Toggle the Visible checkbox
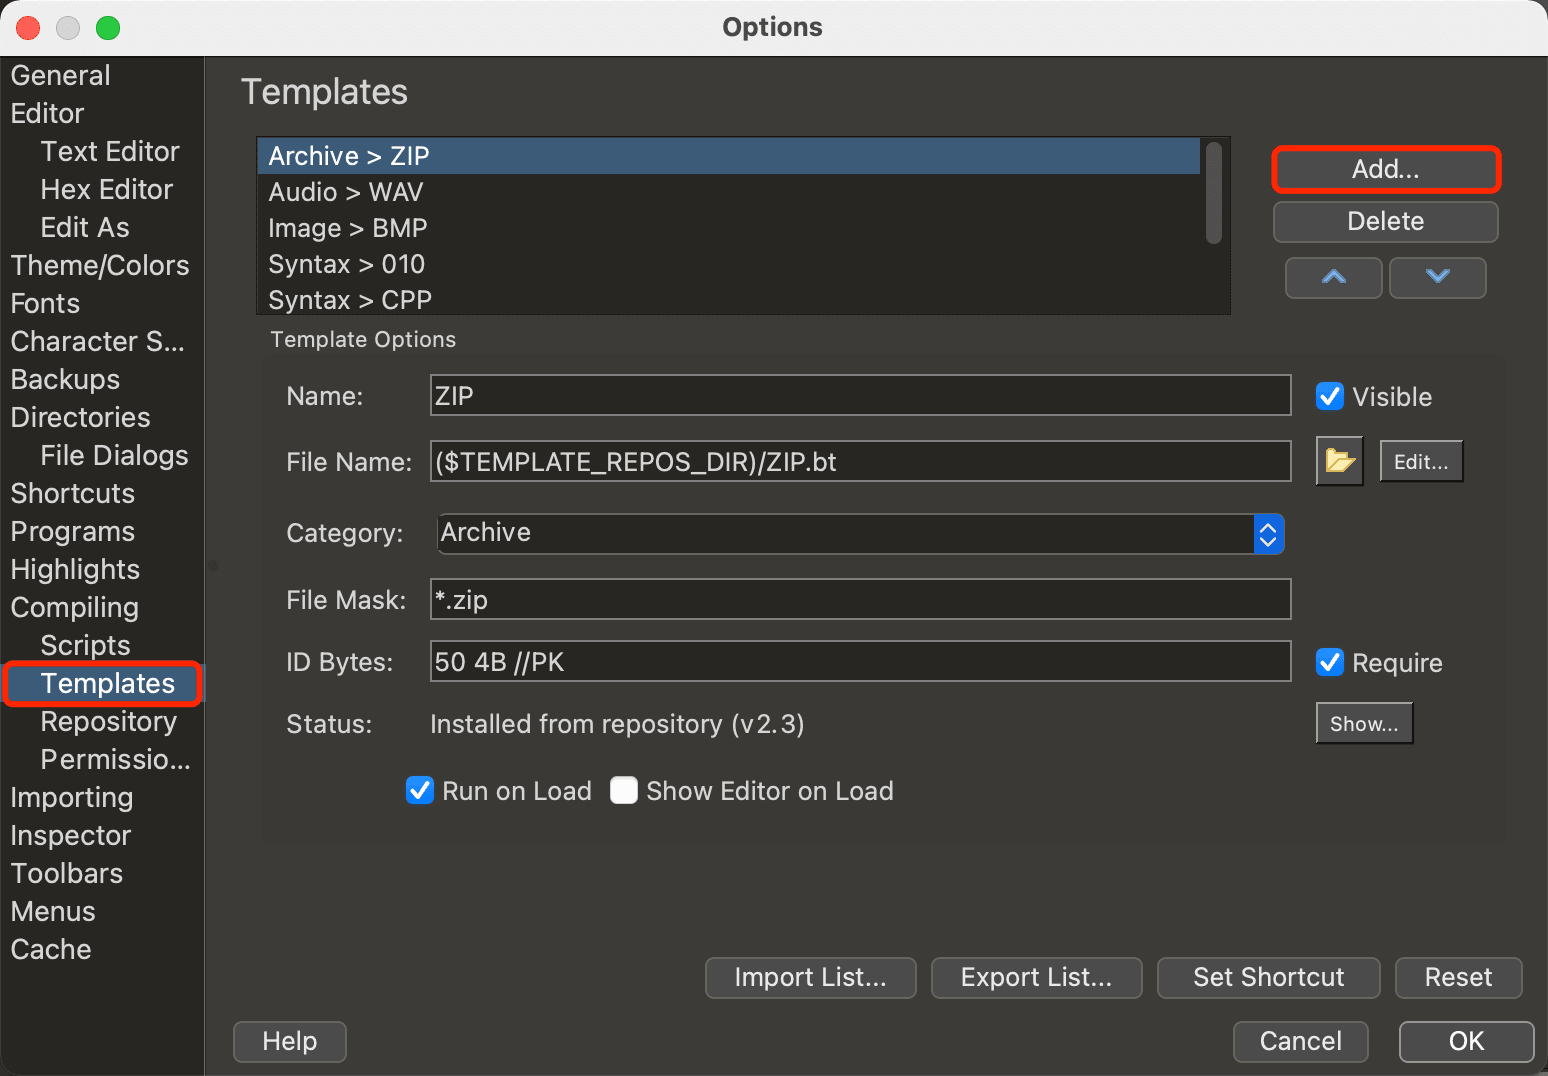 (1330, 397)
